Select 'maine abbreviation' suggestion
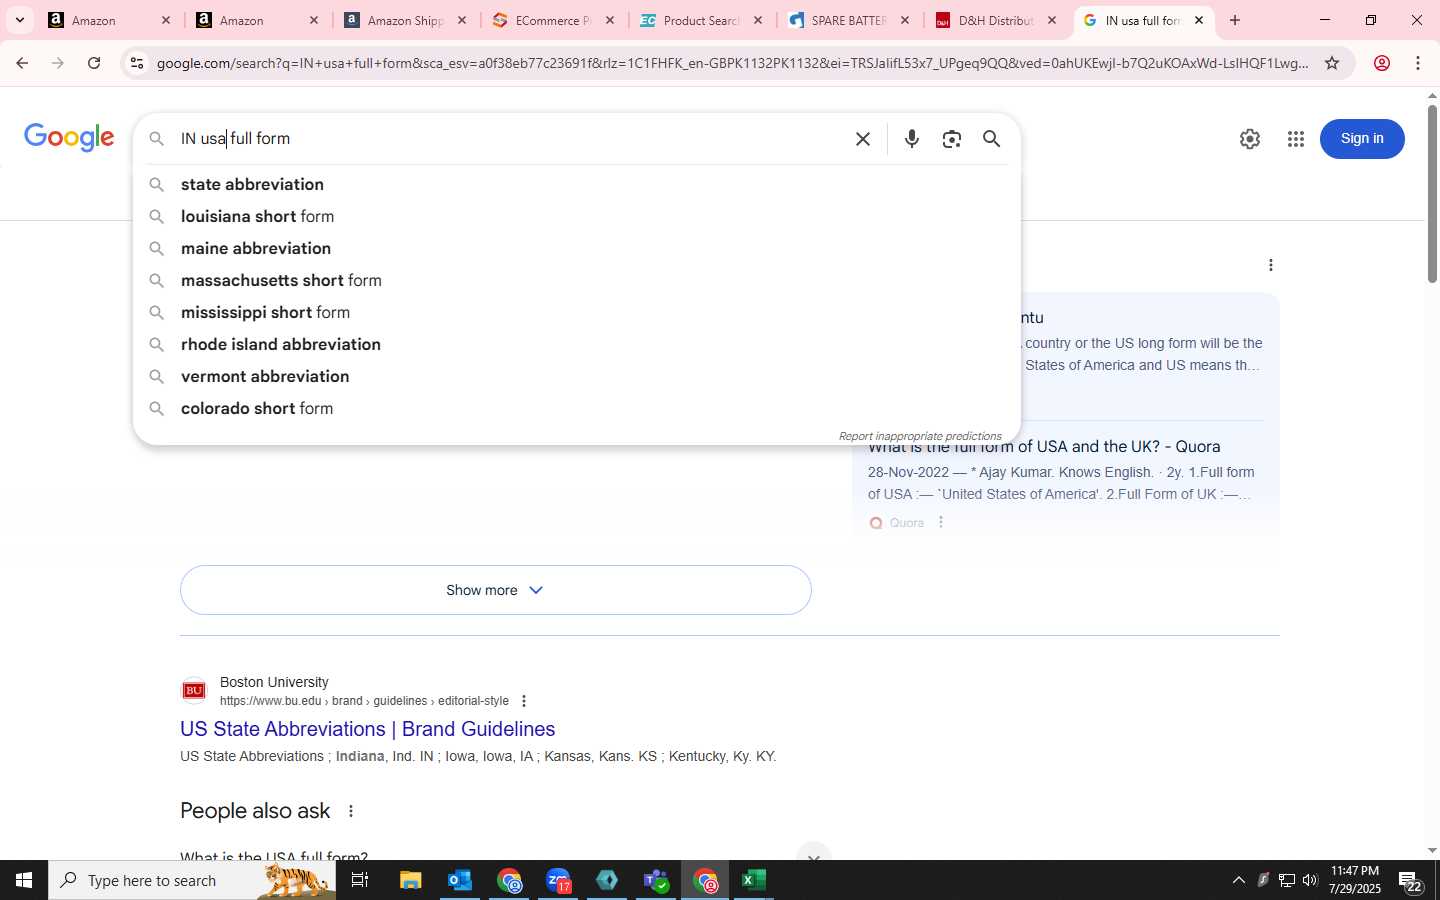 [x=576, y=248]
